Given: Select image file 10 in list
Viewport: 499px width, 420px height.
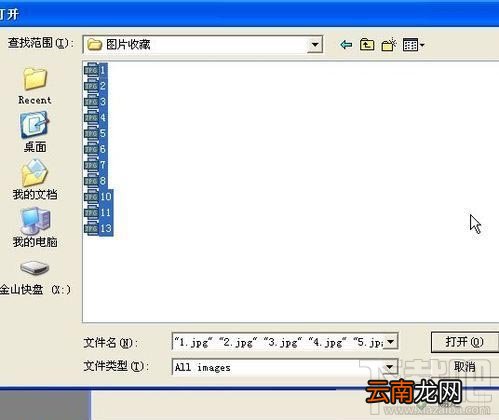Looking at the screenshot, I should [x=98, y=197].
